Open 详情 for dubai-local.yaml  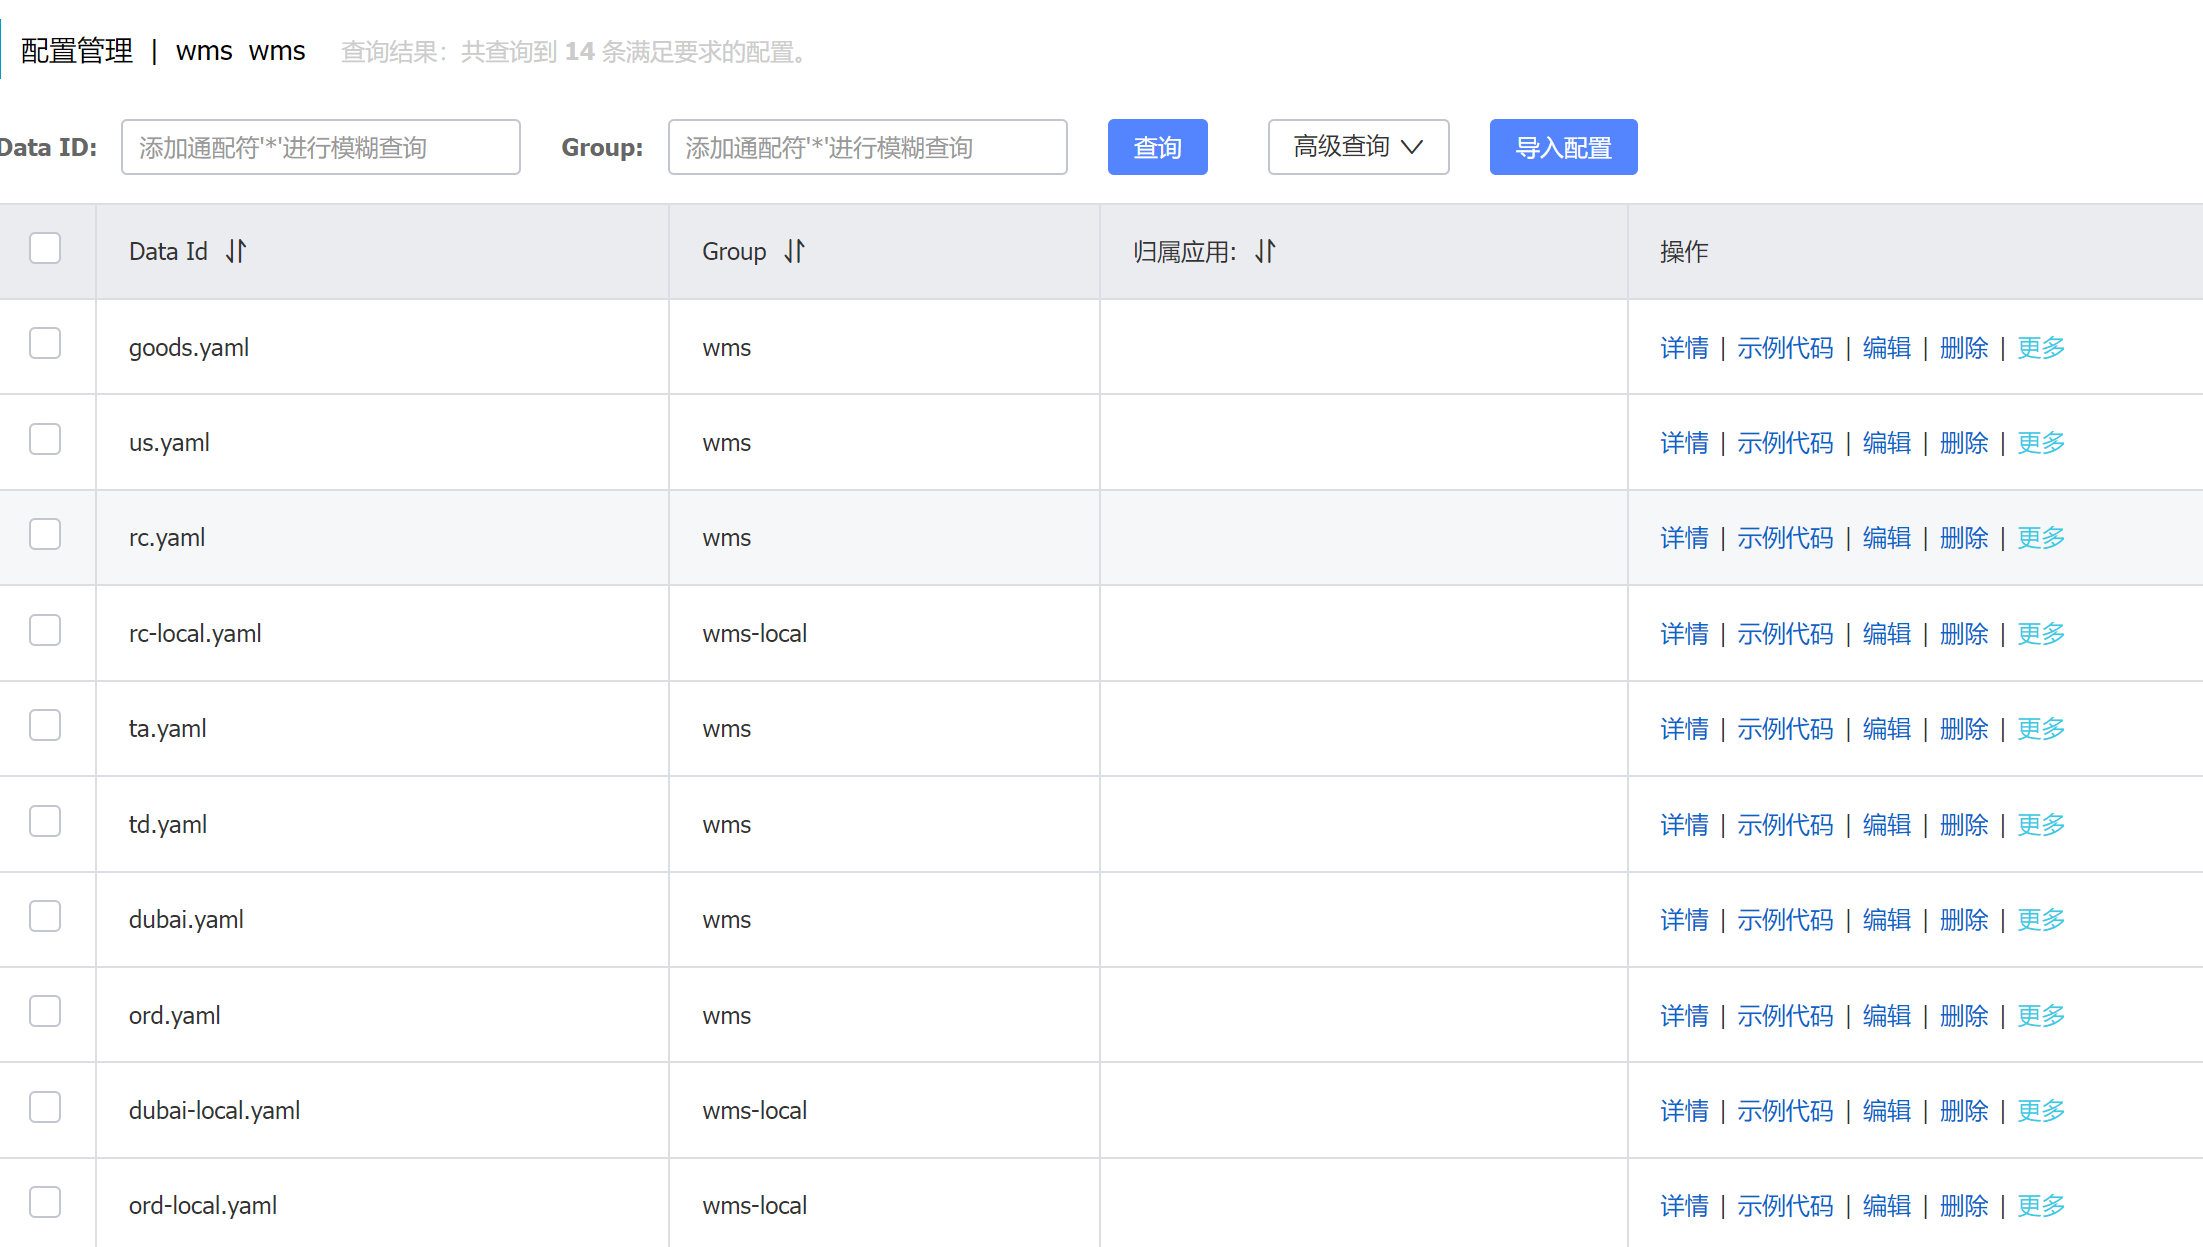[1685, 1111]
